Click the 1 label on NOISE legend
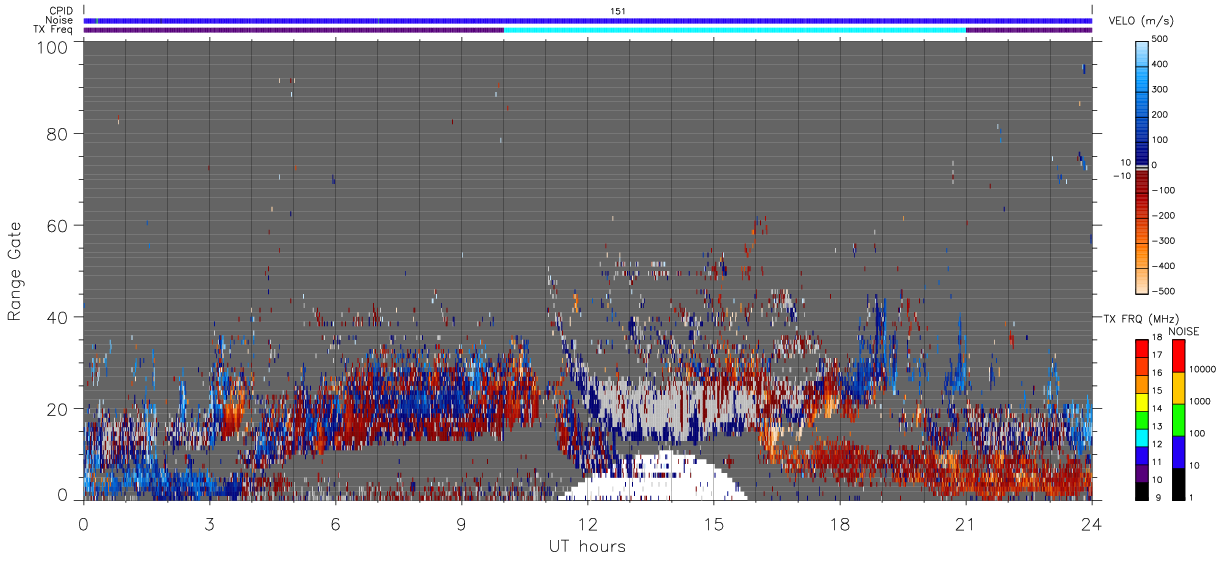The height and width of the screenshot is (567, 1228). (x=1192, y=497)
